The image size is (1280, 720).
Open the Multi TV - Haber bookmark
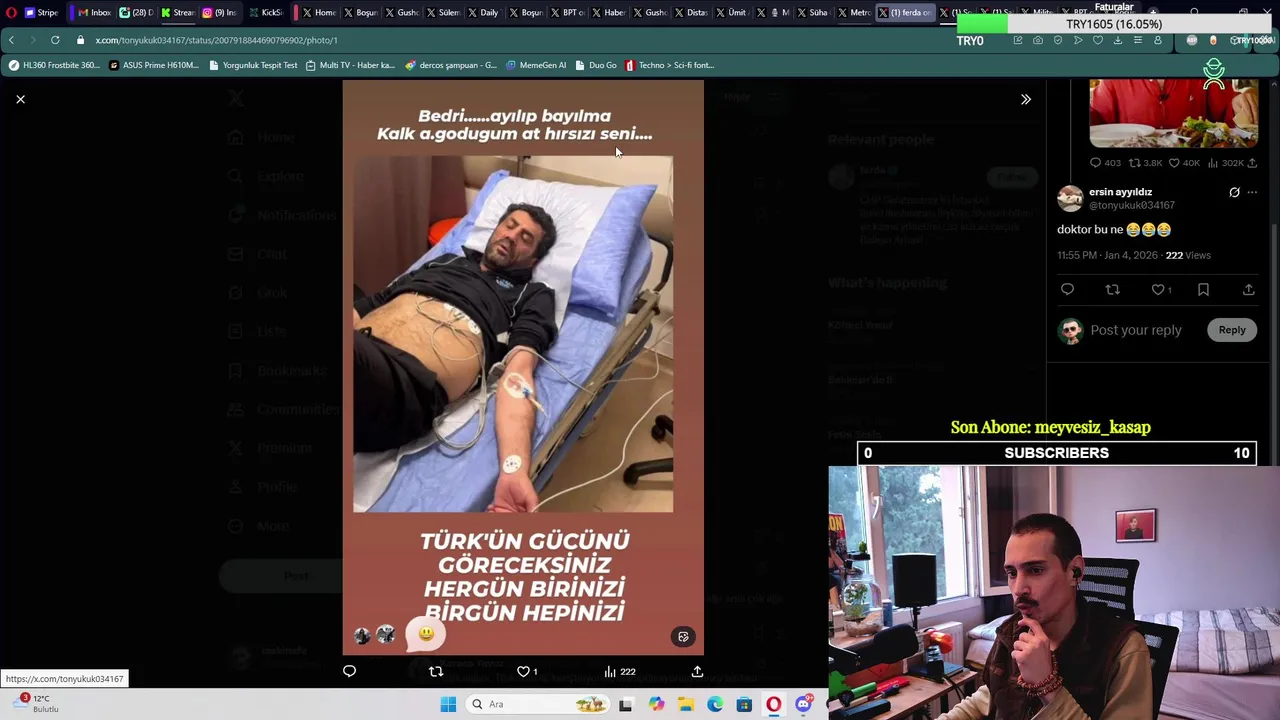tap(349, 65)
